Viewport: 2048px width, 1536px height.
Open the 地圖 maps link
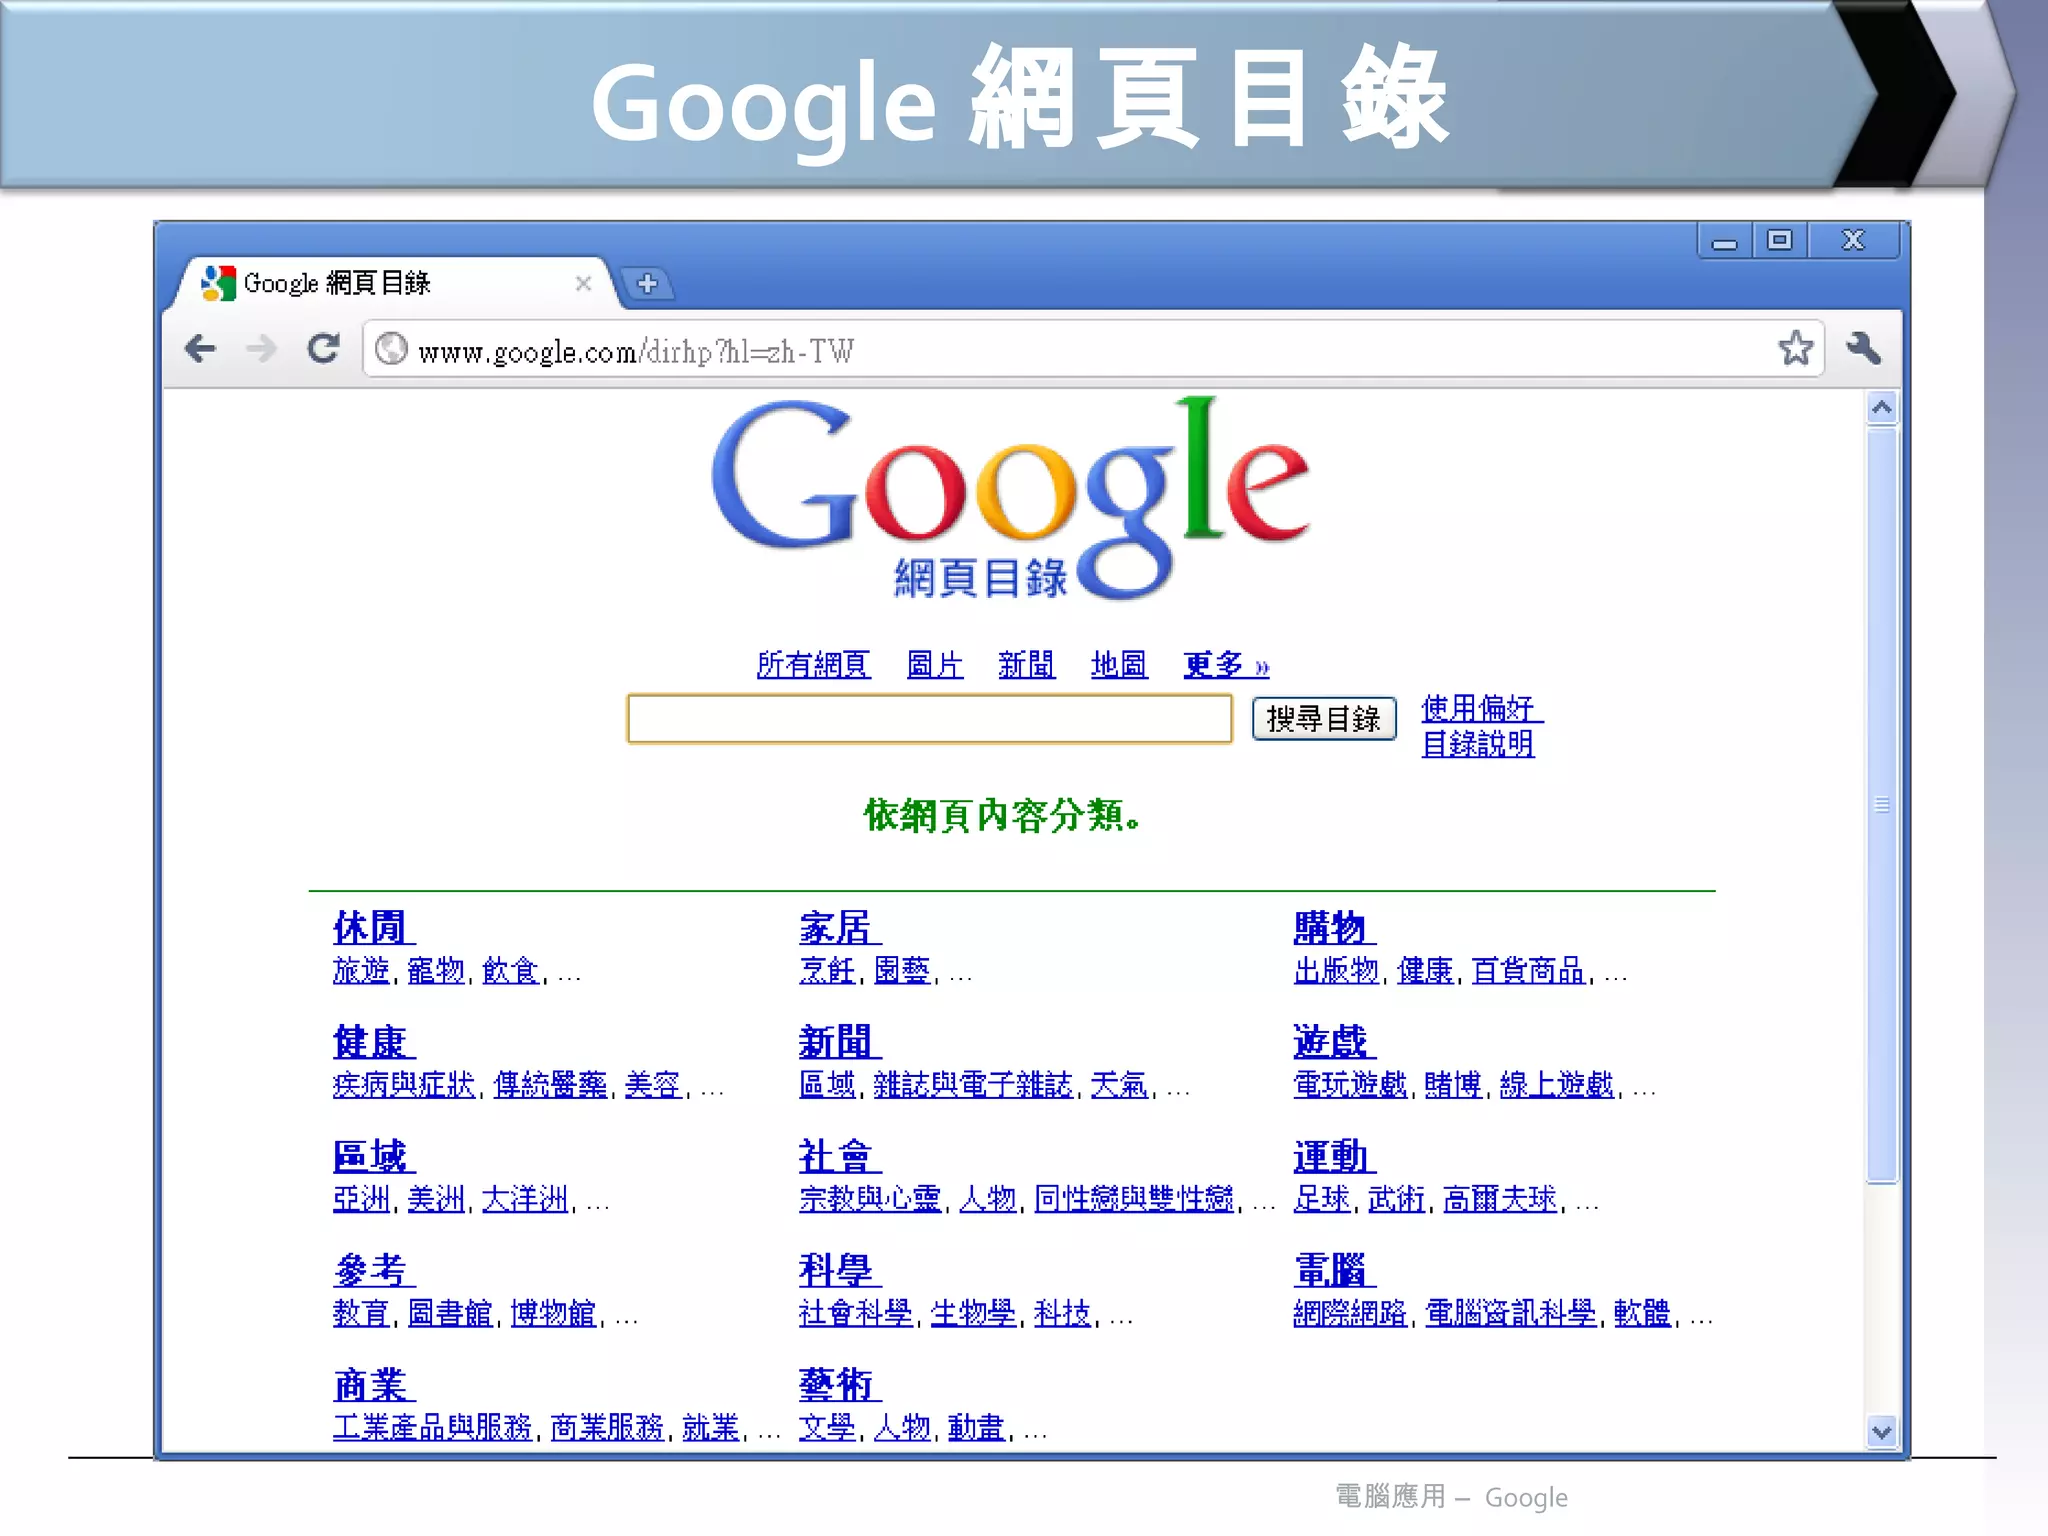(1119, 665)
